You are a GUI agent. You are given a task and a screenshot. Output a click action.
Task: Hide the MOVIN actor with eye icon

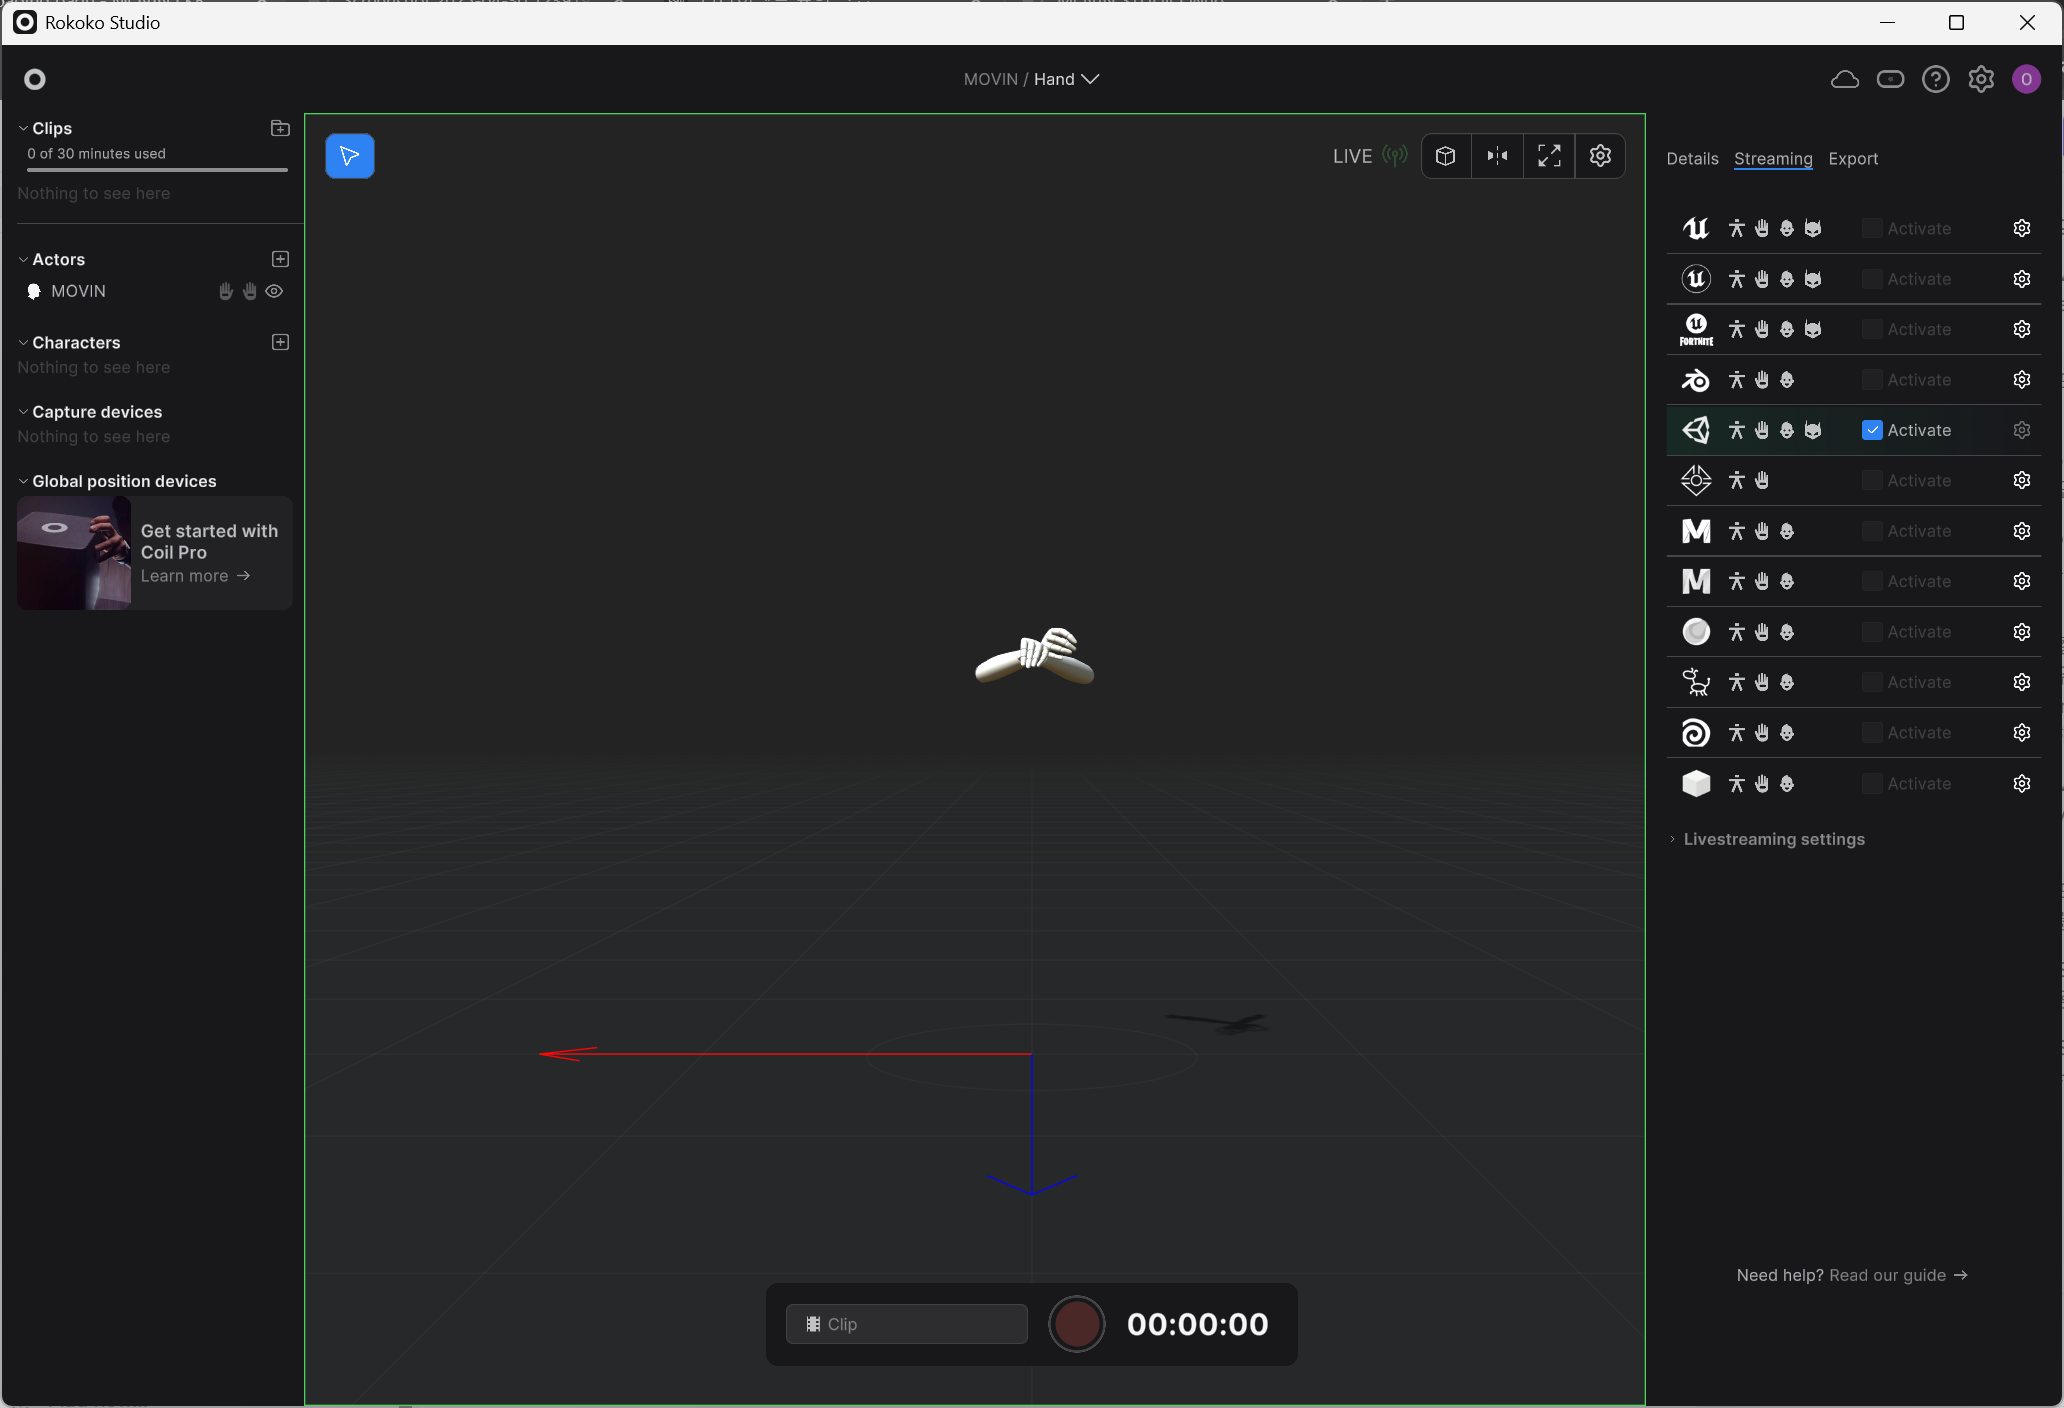pos(274,291)
